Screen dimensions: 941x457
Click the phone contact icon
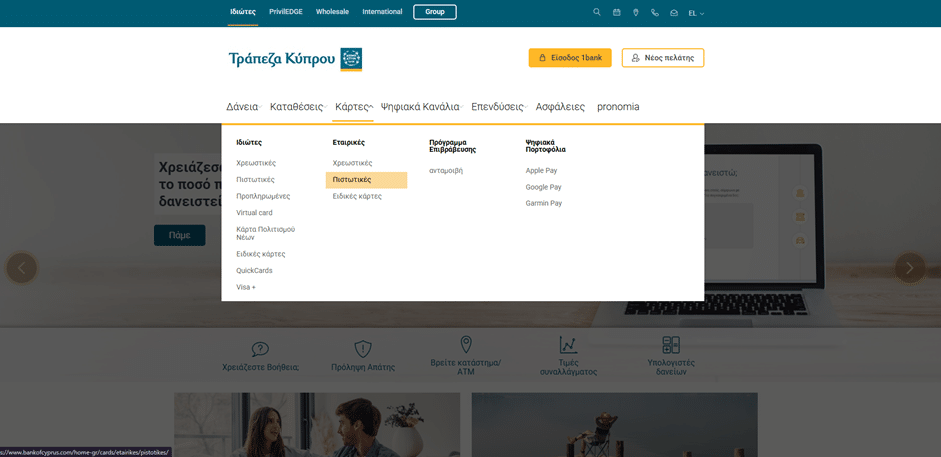click(x=655, y=13)
